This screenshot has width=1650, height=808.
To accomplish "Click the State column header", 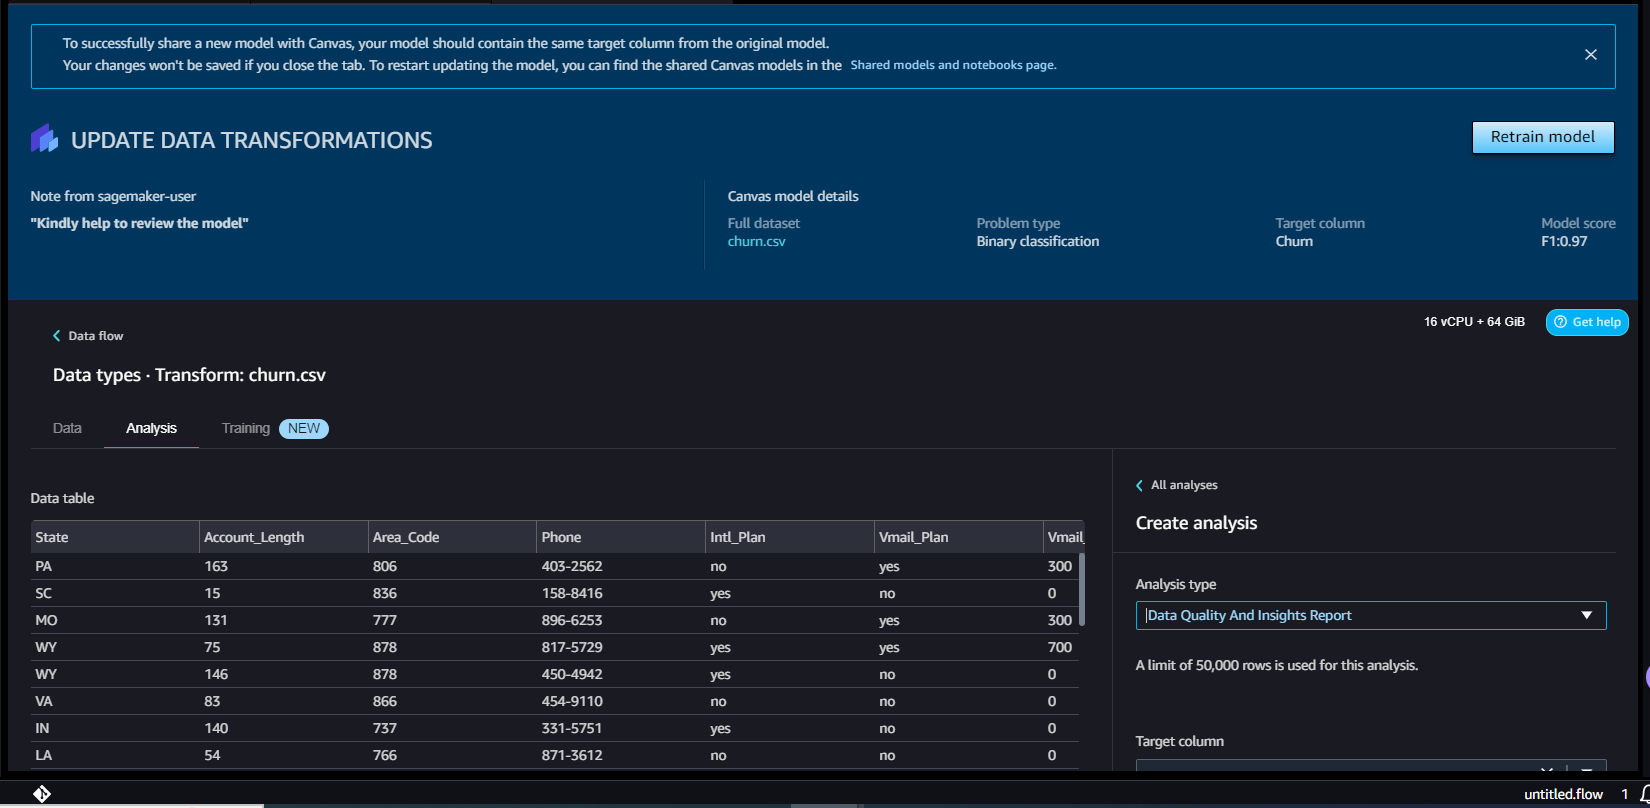I will tap(115, 537).
